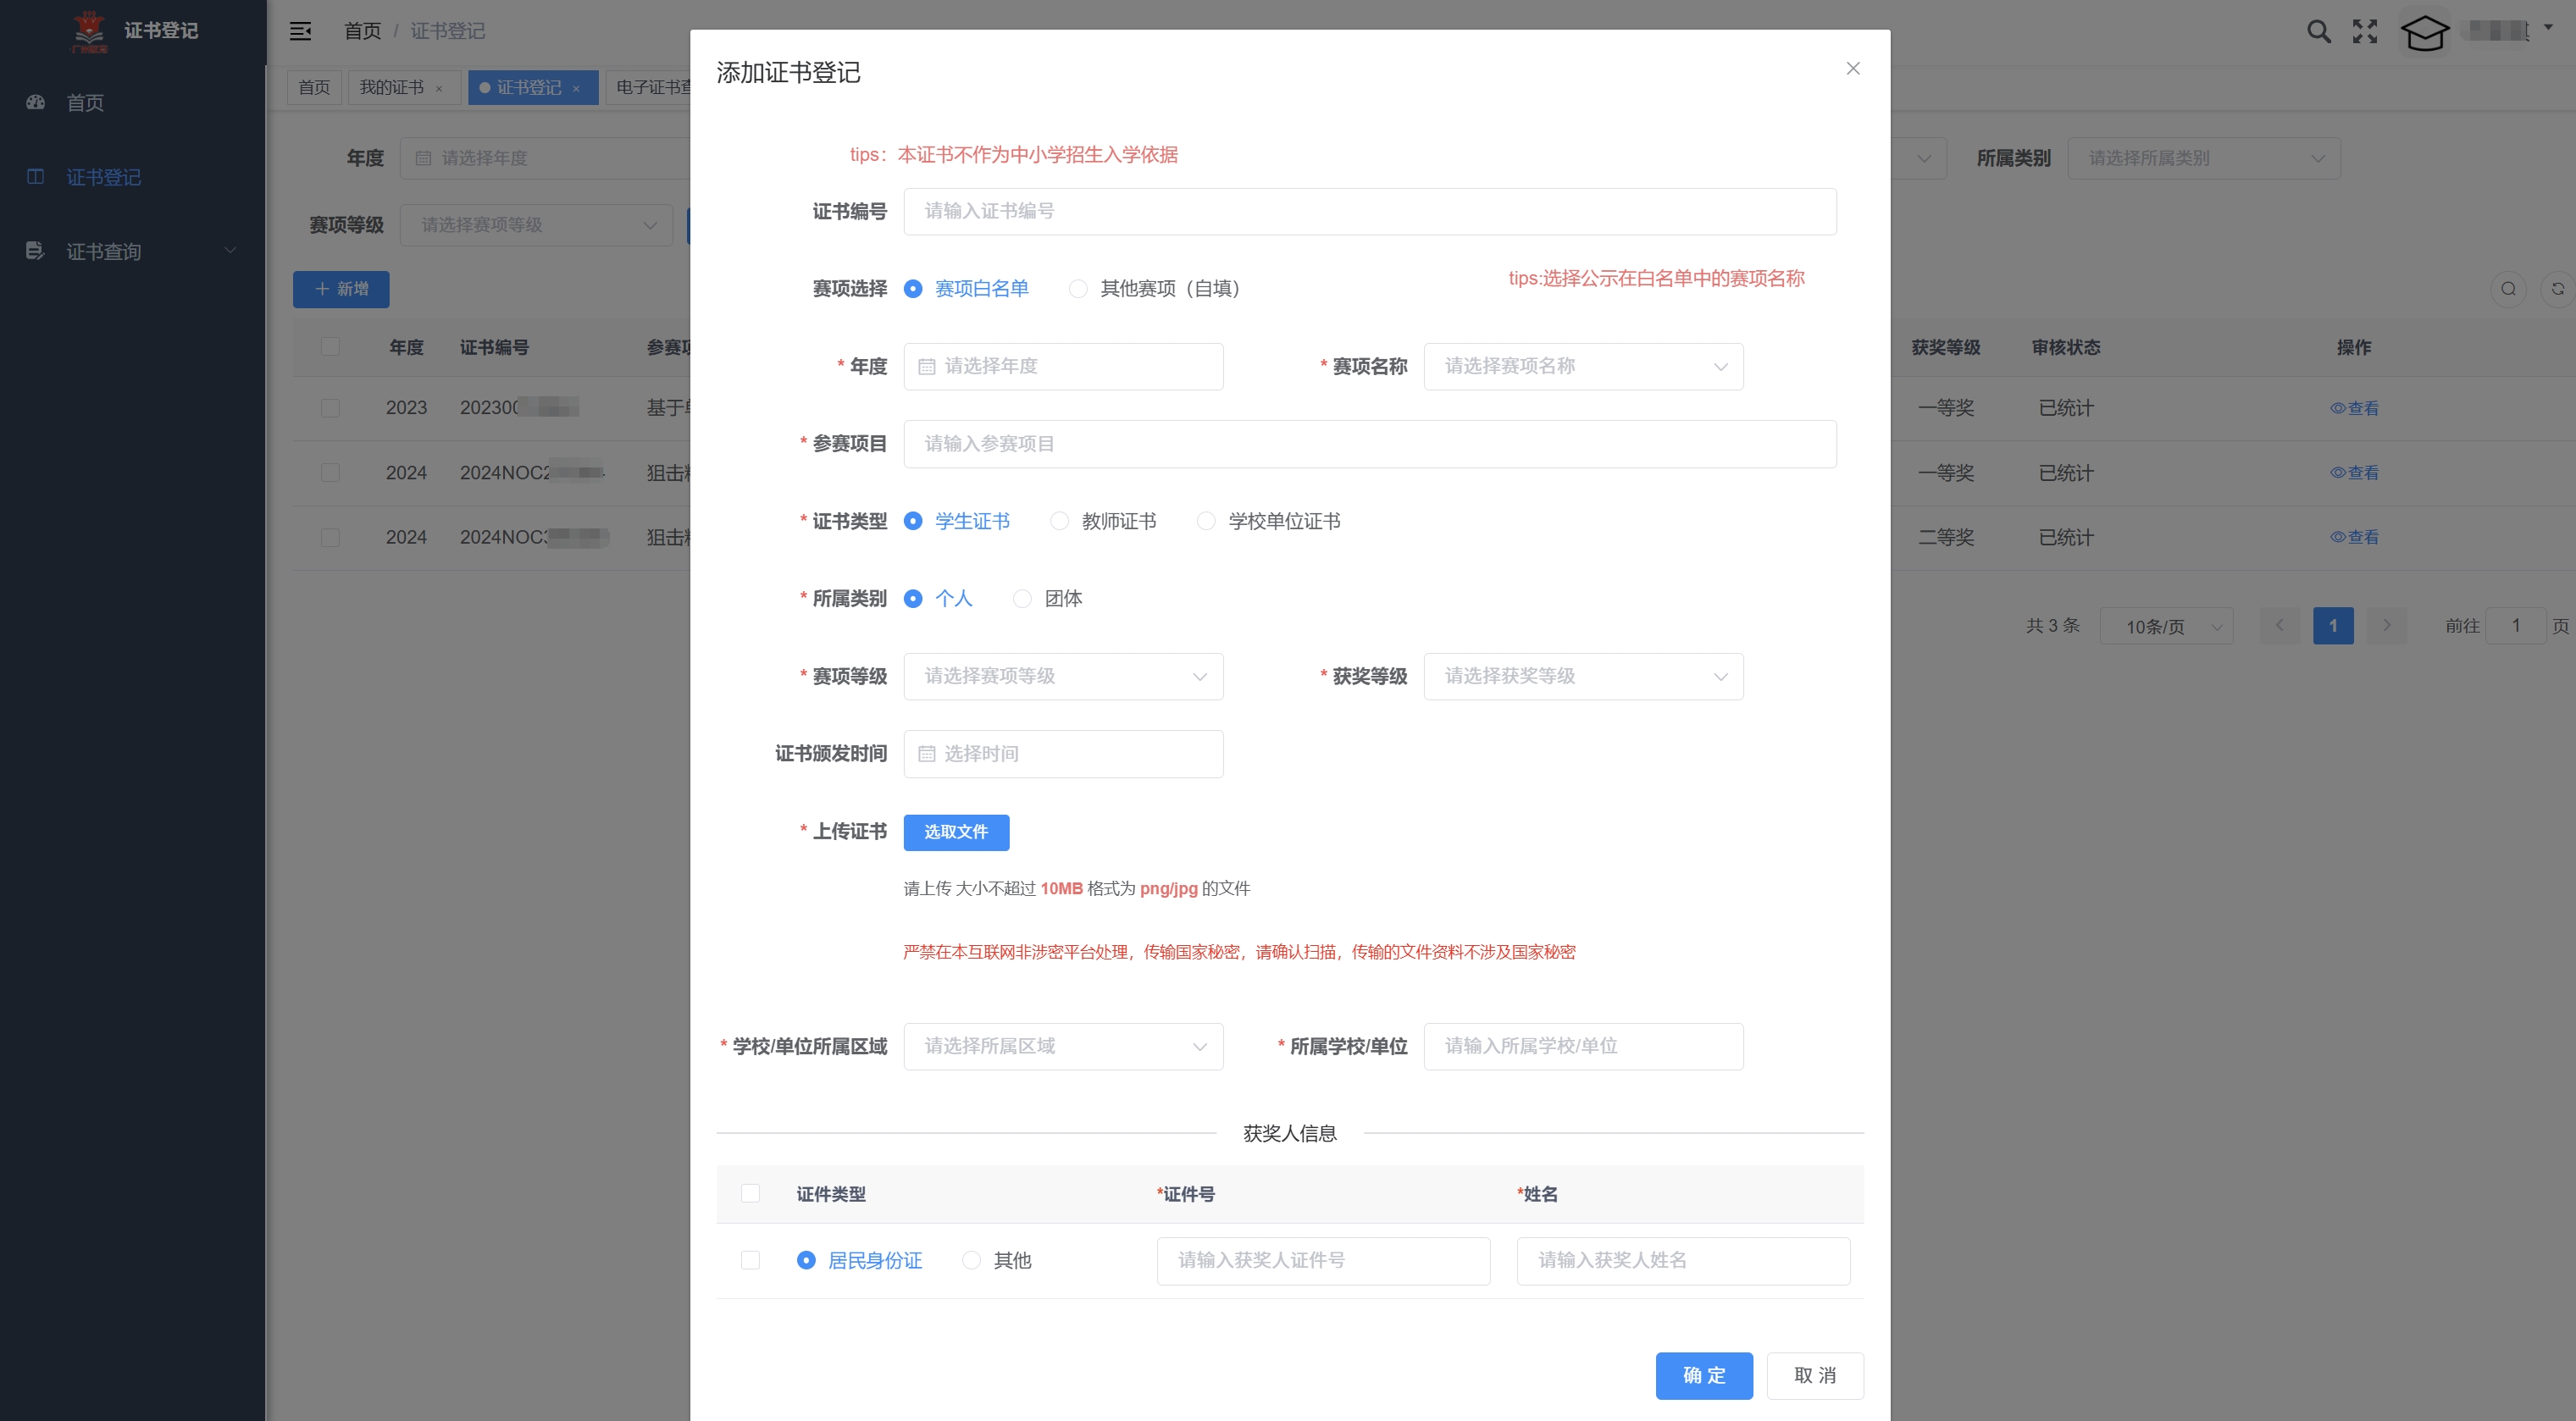Screen dimensions: 2576x1421
Task: Select the 团体 radio option
Action: pyautogui.click(x=1022, y=598)
